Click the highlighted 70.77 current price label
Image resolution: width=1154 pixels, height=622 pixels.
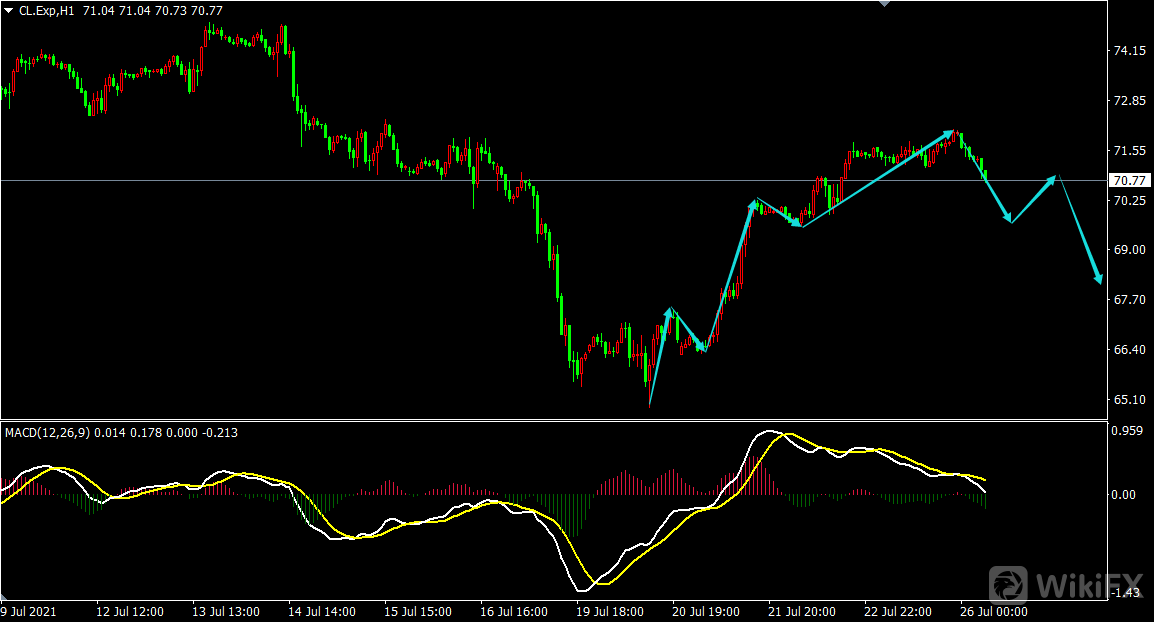coord(1129,181)
